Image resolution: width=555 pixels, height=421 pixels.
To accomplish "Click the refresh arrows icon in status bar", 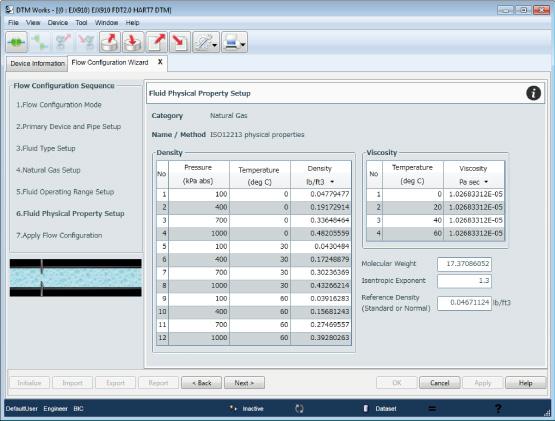I will [299, 409].
